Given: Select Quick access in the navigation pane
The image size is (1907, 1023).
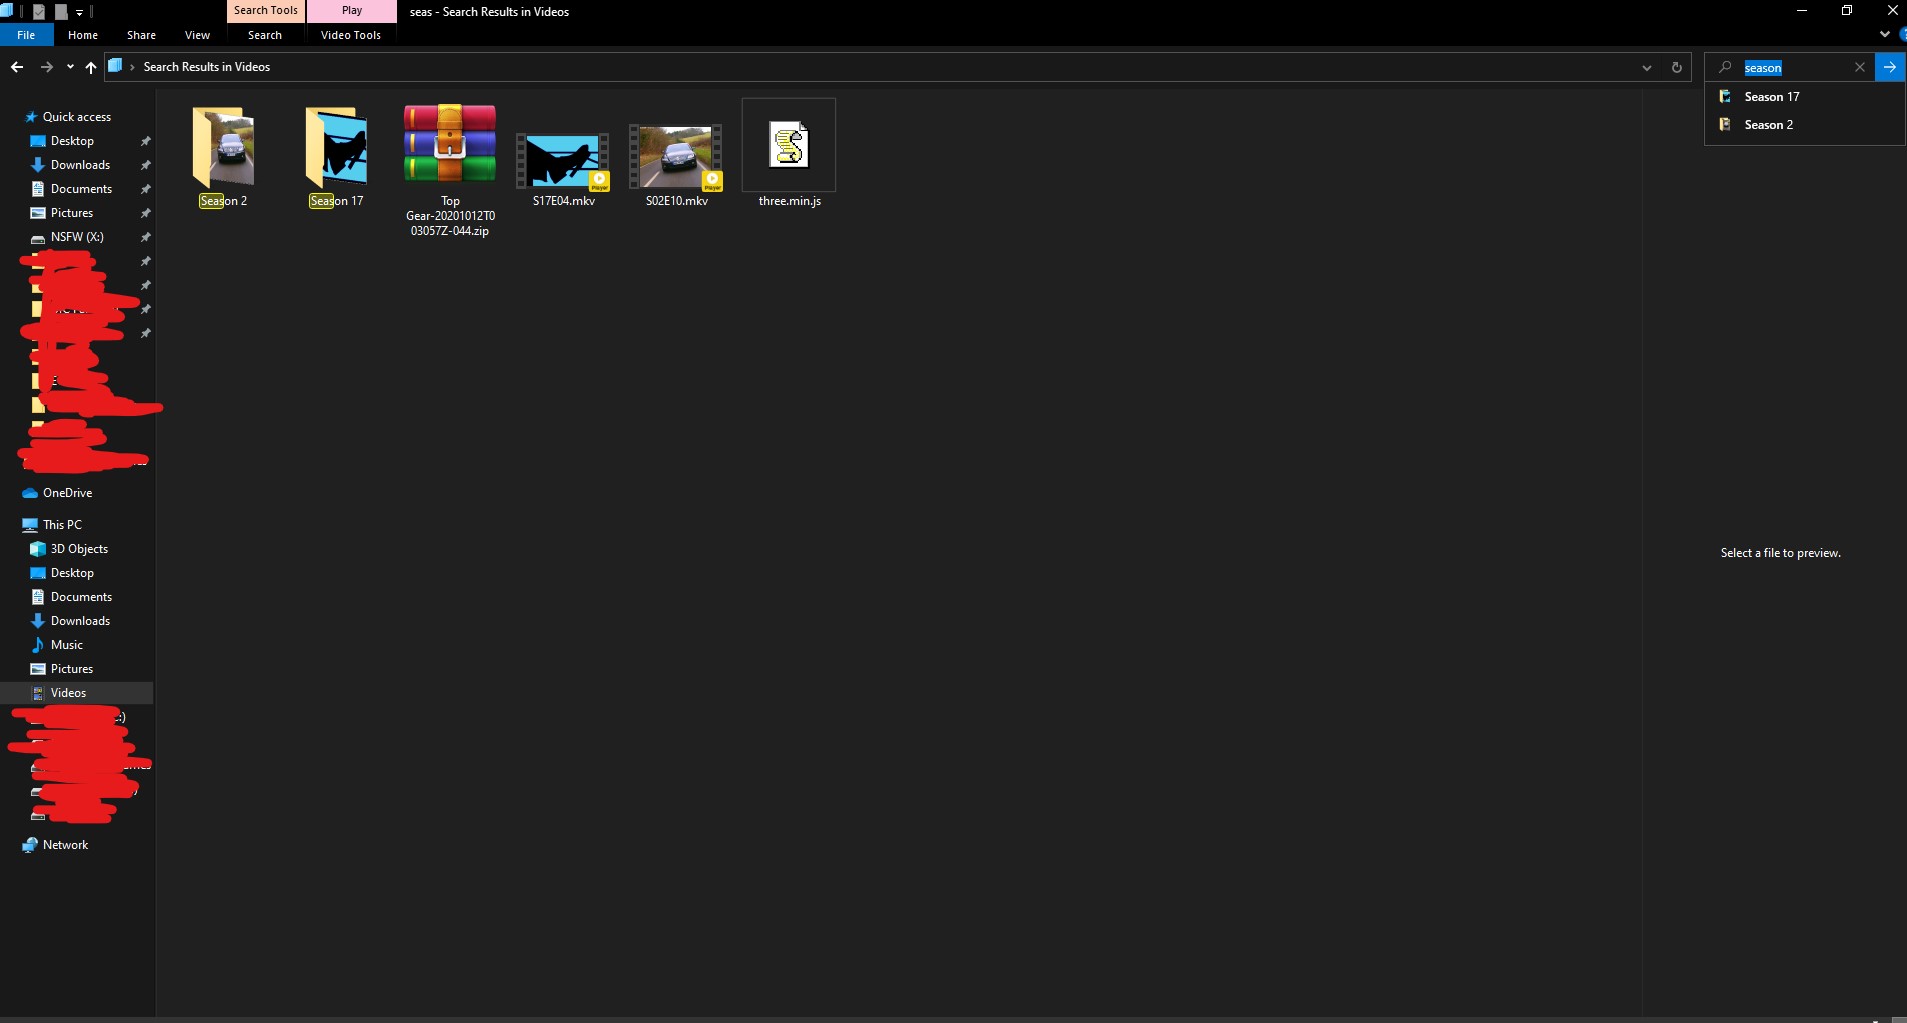Looking at the screenshot, I should click(x=77, y=117).
